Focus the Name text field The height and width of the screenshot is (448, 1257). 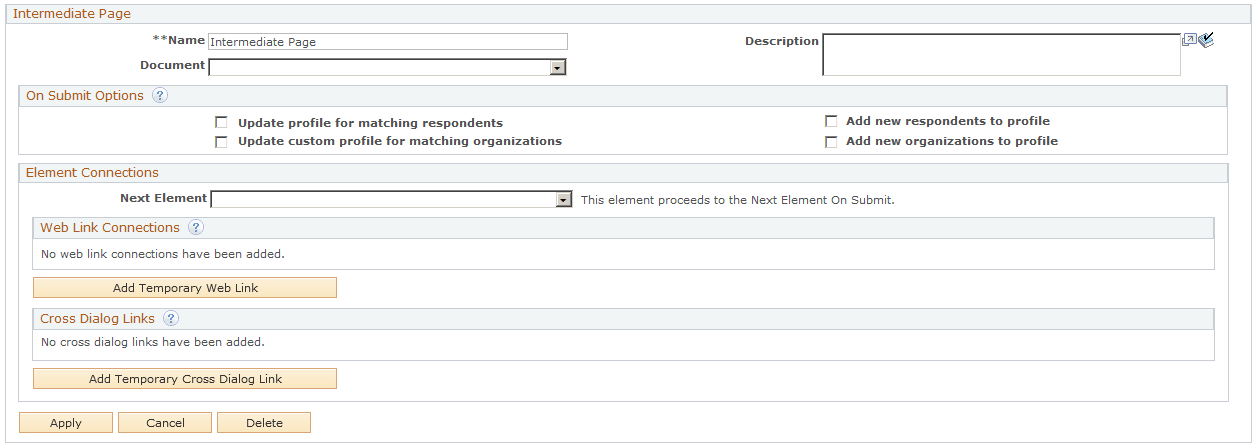[388, 42]
